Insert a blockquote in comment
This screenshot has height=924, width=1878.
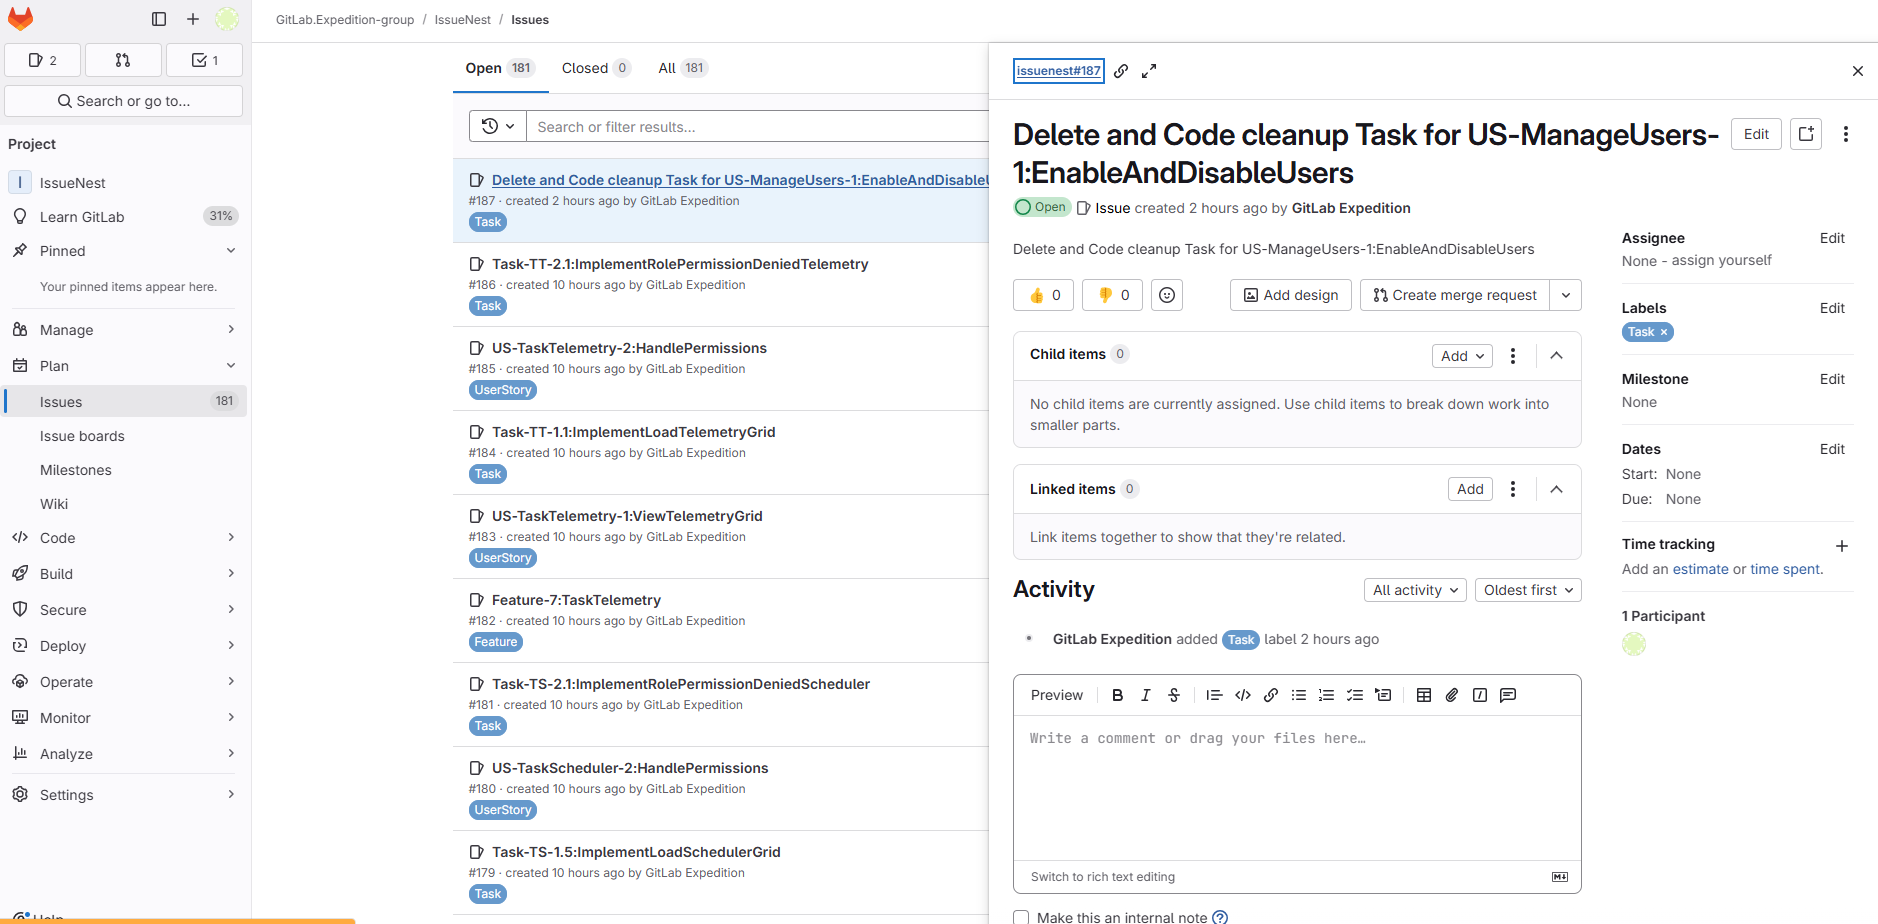tap(1214, 695)
